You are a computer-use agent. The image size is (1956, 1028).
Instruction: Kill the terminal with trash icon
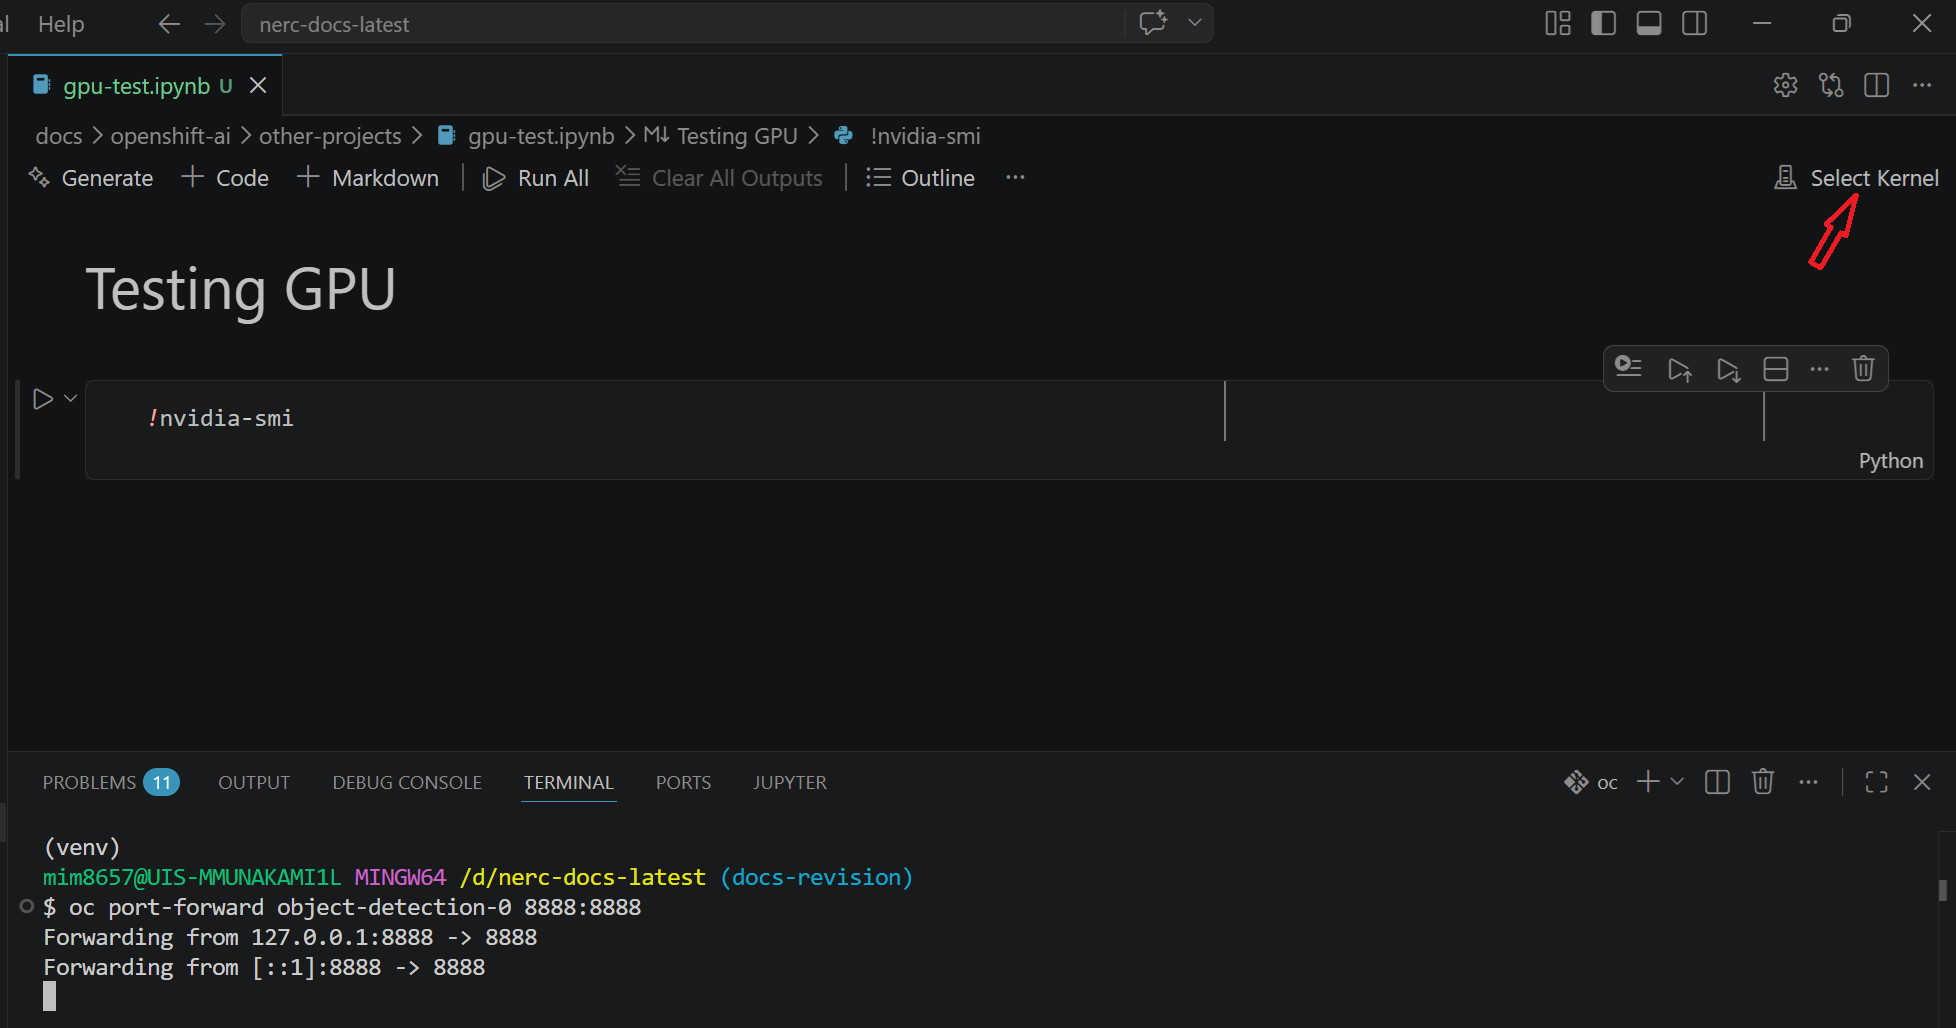[1762, 782]
